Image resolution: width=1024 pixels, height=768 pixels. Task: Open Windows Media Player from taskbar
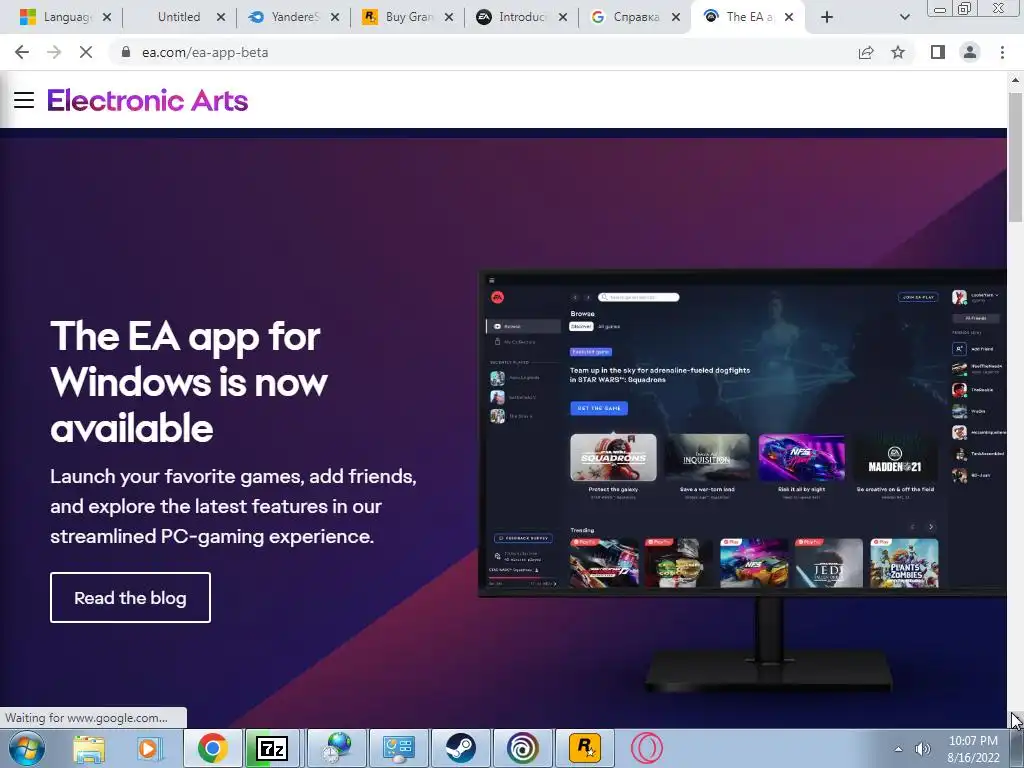[x=149, y=748]
